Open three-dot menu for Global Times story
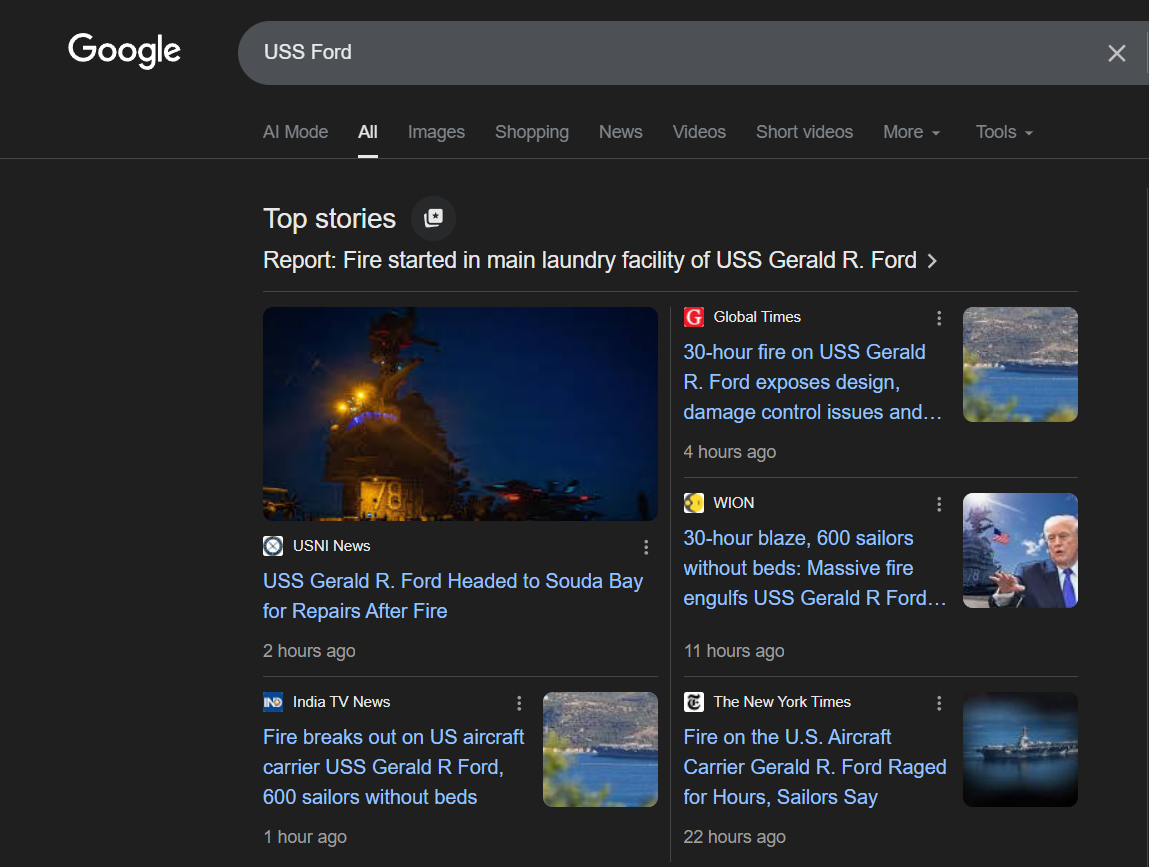The height and width of the screenshot is (867, 1149). (938, 318)
